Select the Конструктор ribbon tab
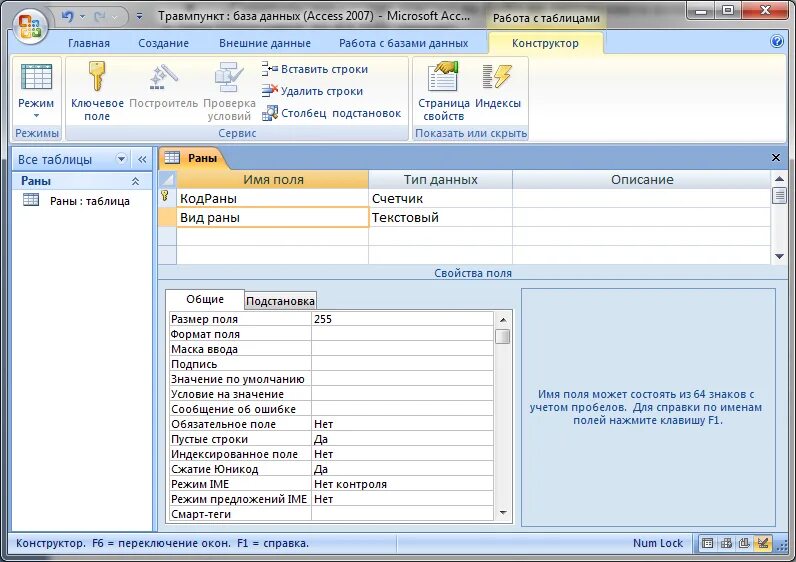The image size is (796, 562). click(545, 43)
